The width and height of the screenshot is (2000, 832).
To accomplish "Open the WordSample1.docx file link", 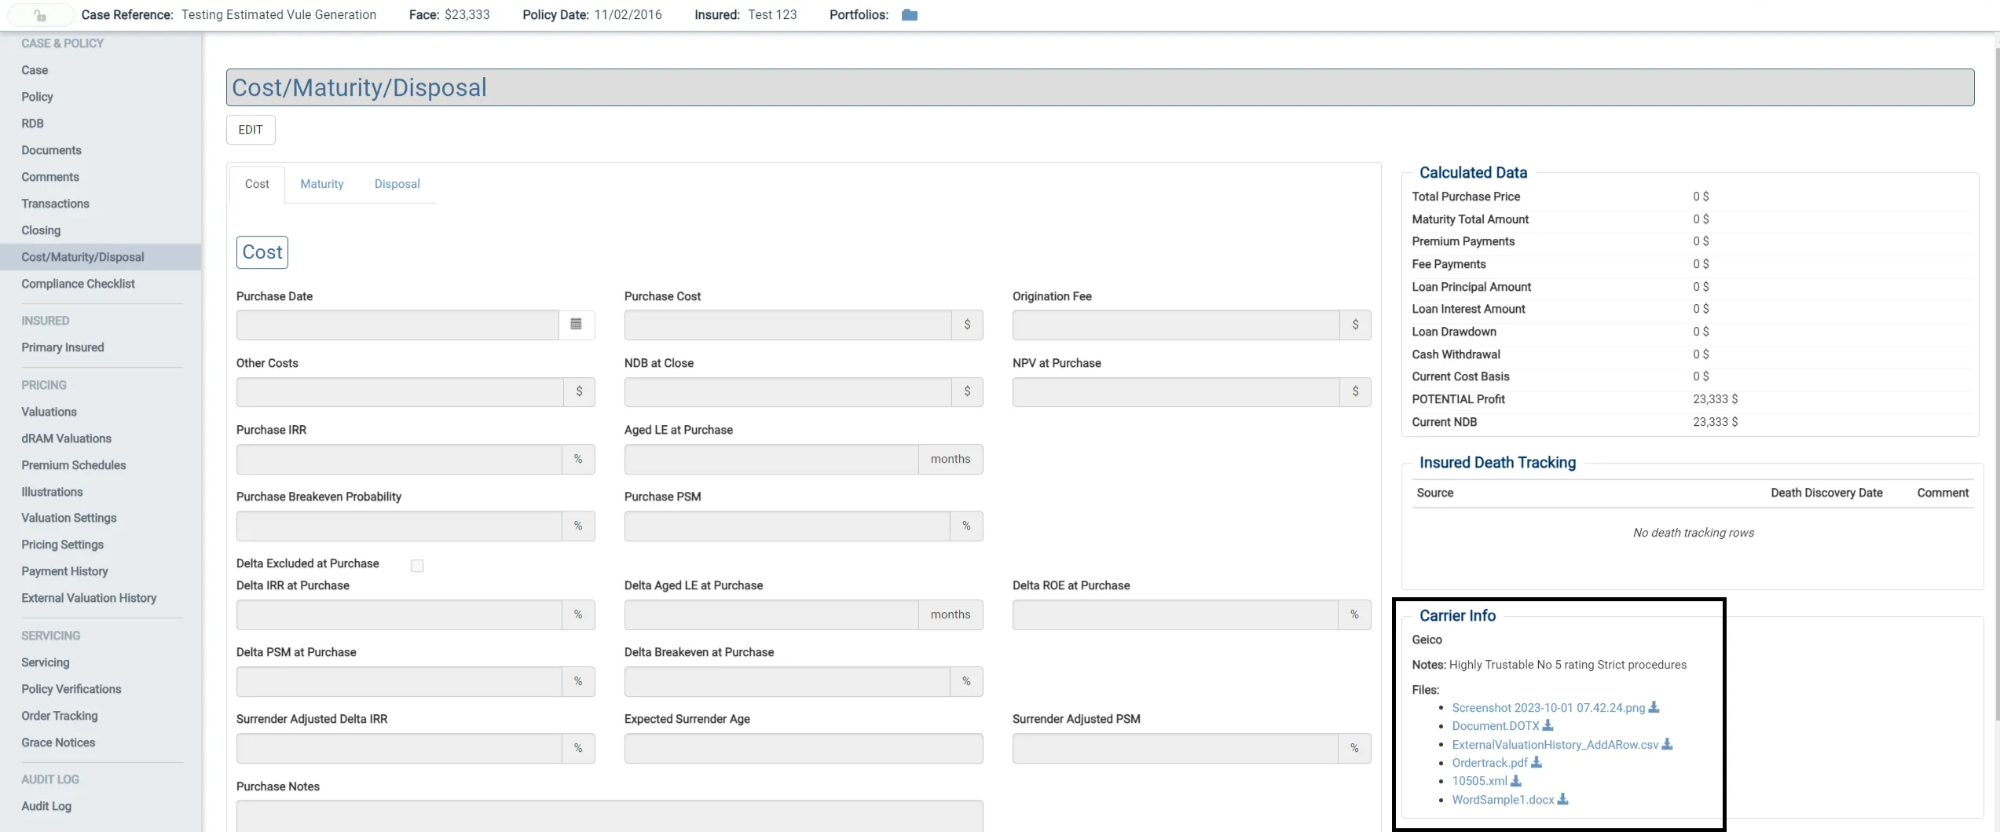I will (x=1502, y=800).
